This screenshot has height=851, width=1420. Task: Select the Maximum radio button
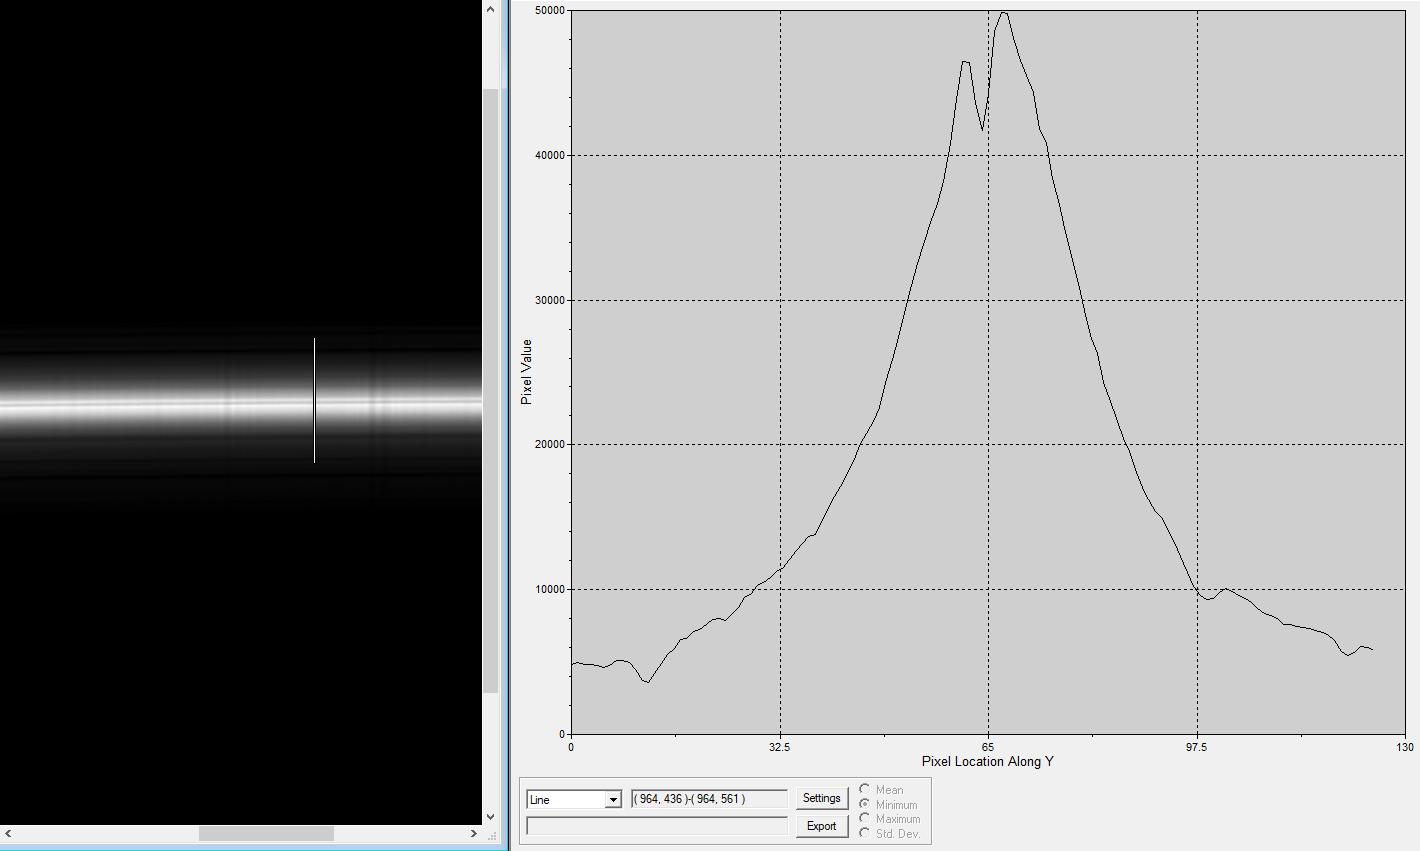864,818
